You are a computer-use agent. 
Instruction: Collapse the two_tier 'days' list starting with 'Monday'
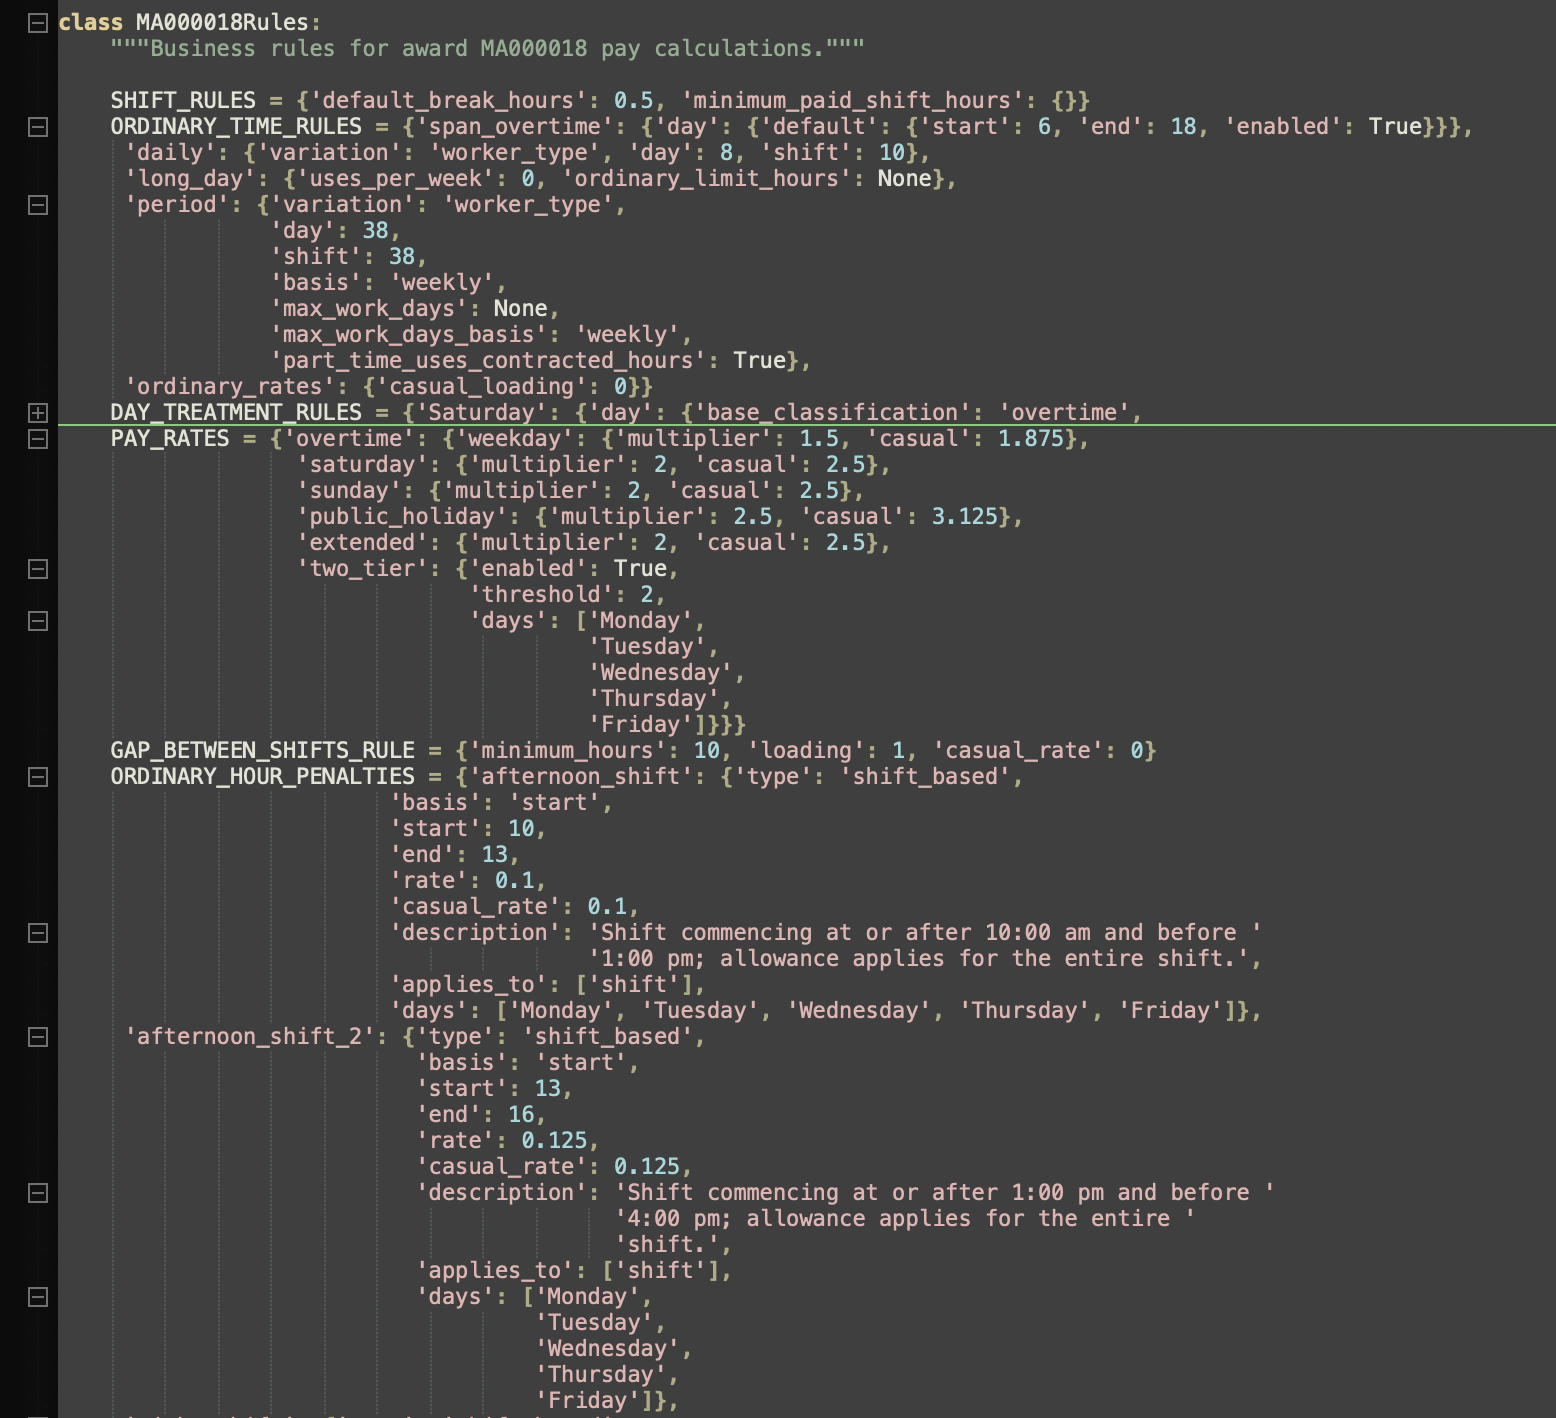click(37, 621)
